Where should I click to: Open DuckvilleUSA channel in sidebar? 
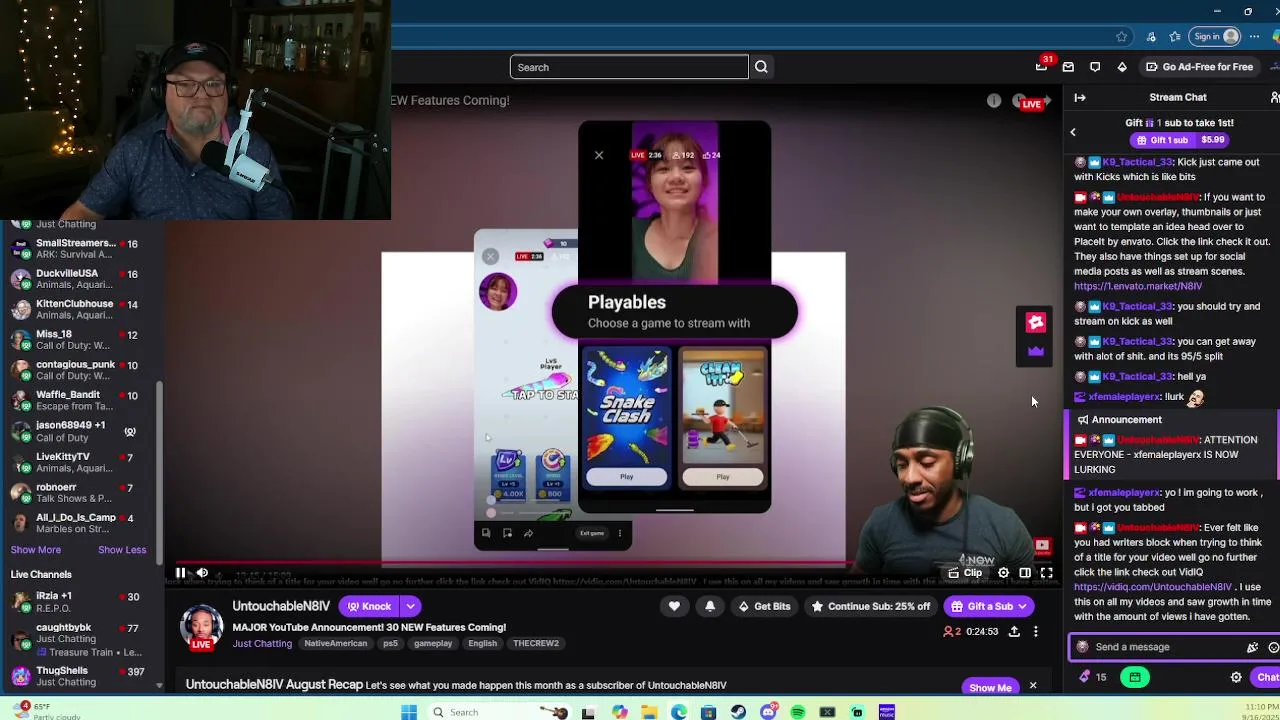(x=80, y=279)
